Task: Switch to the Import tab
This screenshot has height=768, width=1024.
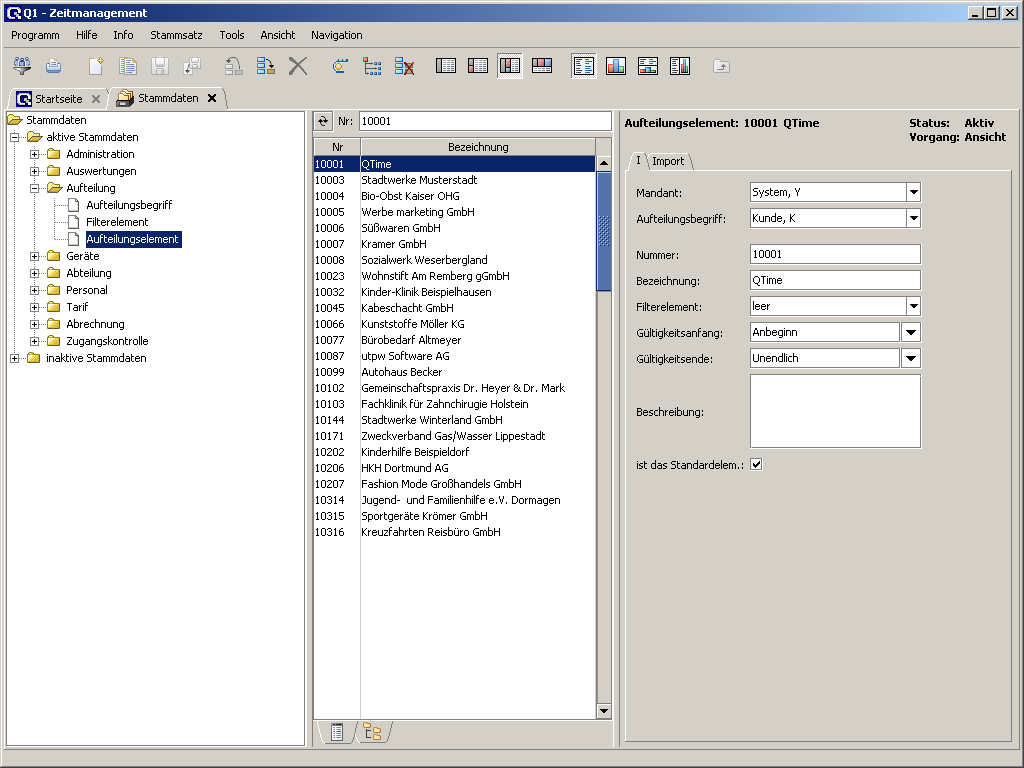Action: pos(668,161)
